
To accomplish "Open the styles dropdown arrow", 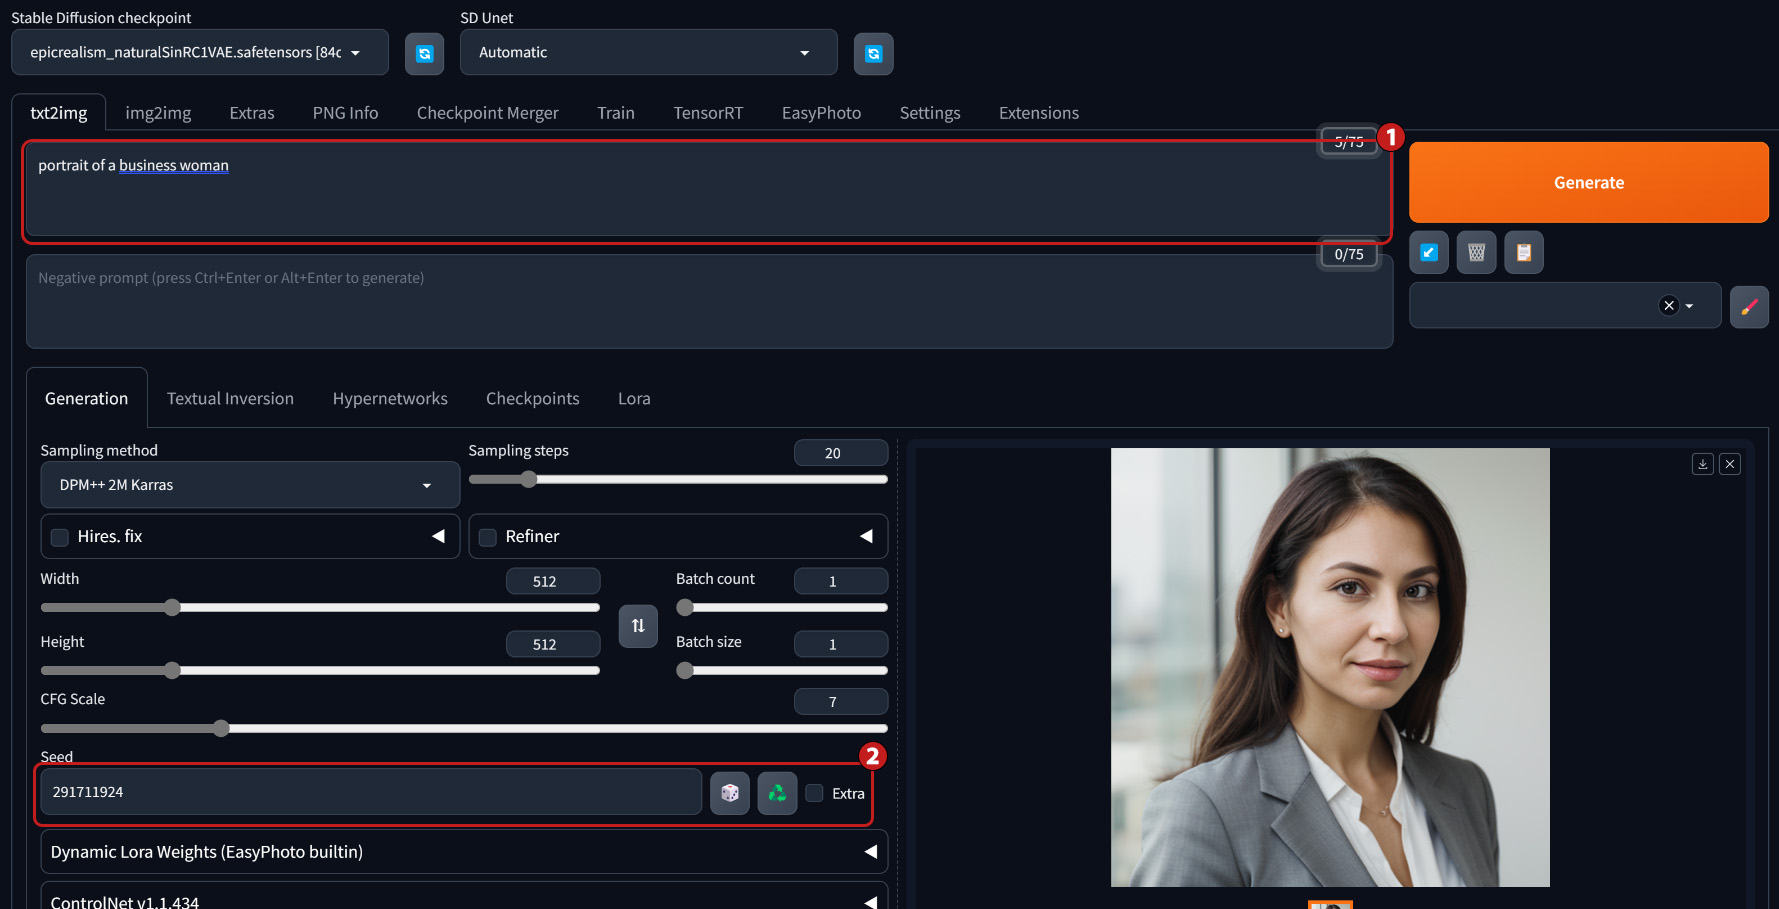I will pyautogui.click(x=1689, y=306).
